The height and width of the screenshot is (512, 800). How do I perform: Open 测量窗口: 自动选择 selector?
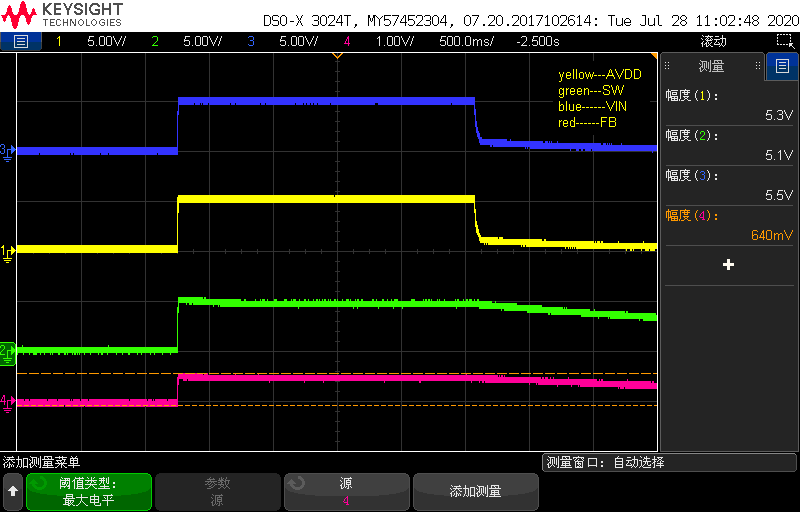pyautogui.click(x=669, y=463)
